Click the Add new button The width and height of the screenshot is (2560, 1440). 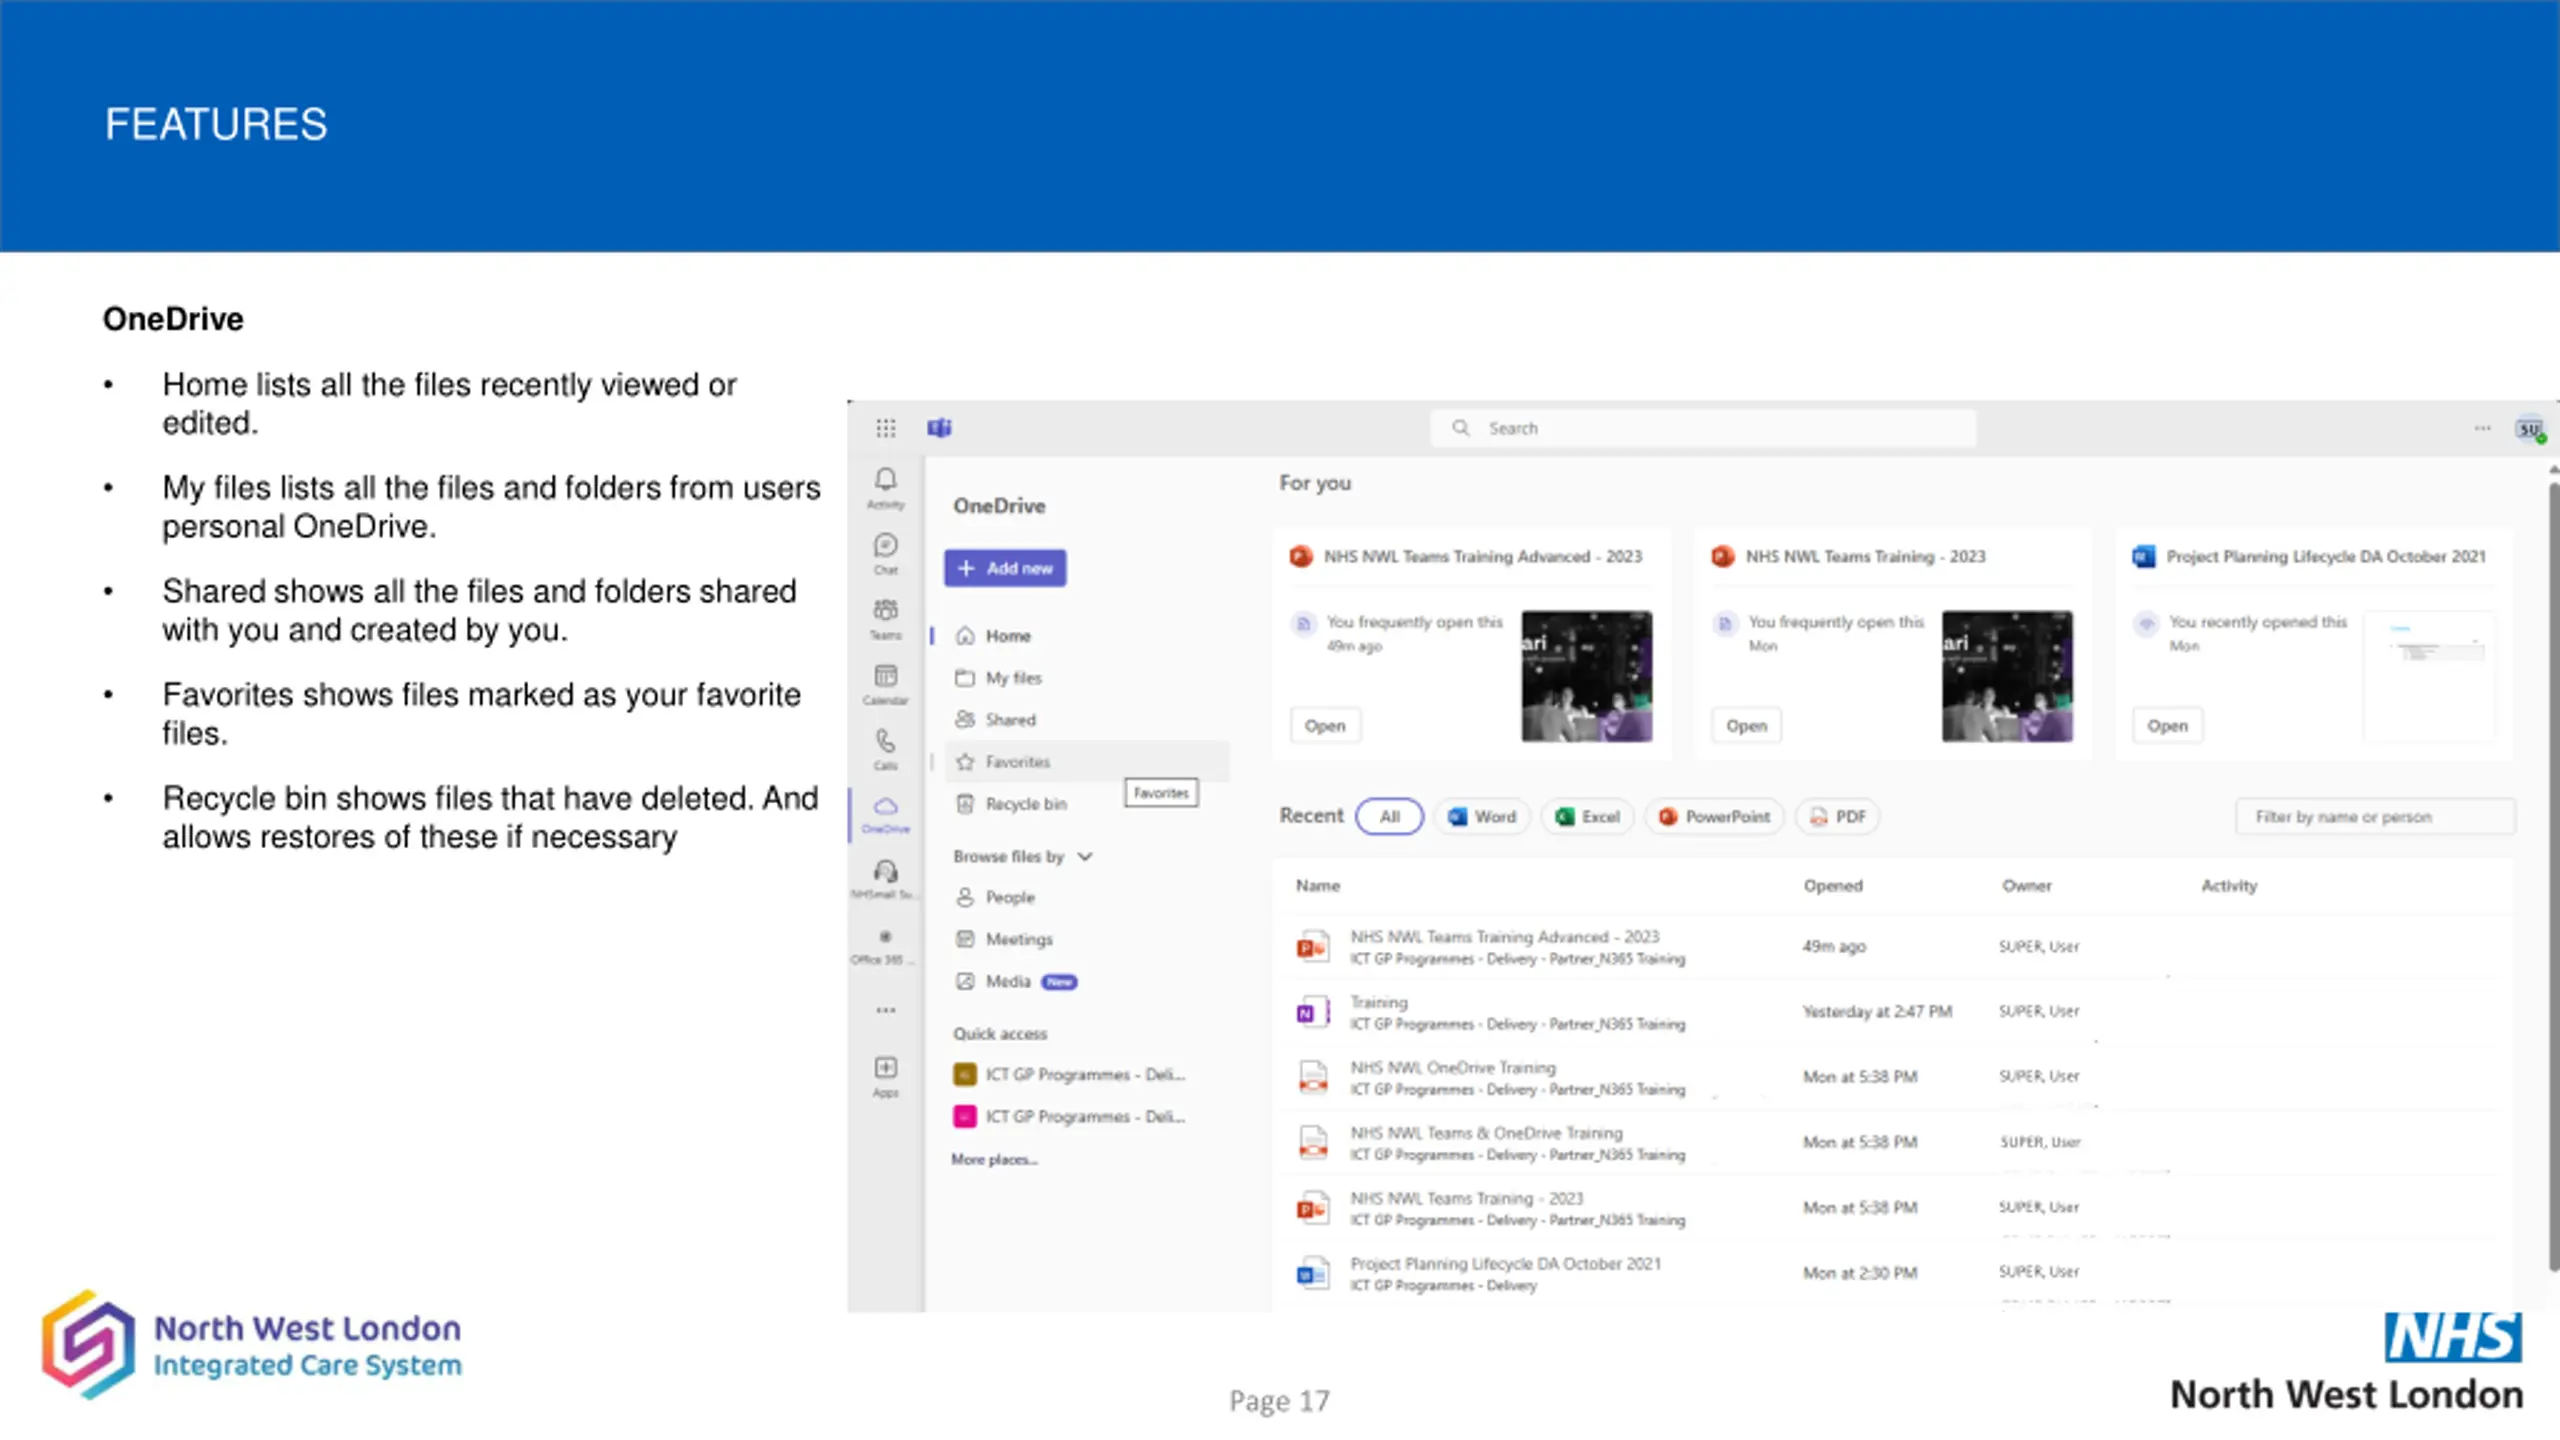(x=1005, y=568)
